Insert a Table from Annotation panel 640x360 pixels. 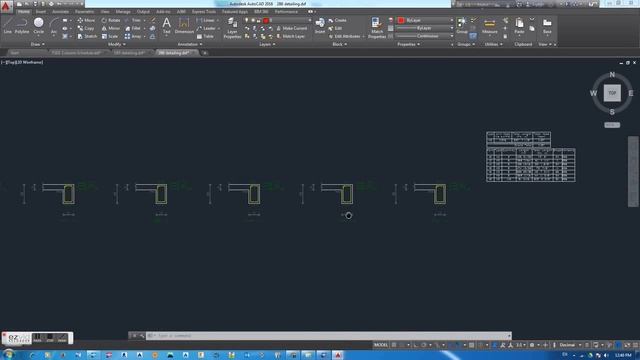click(x=205, y=36)
